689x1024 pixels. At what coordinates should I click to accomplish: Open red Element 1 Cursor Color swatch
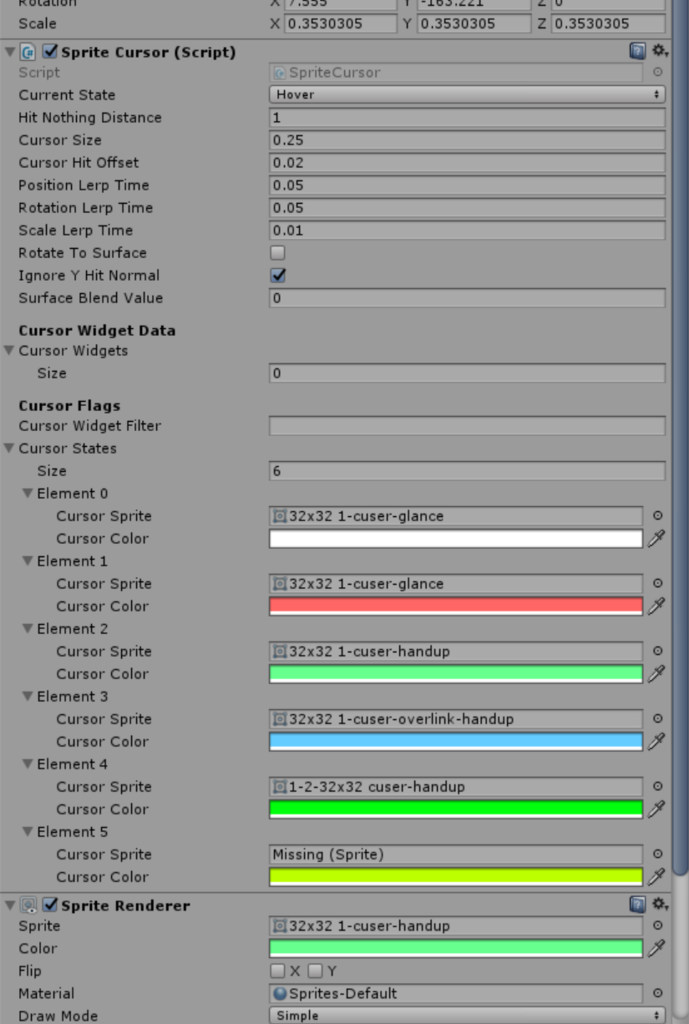point(456,606)
